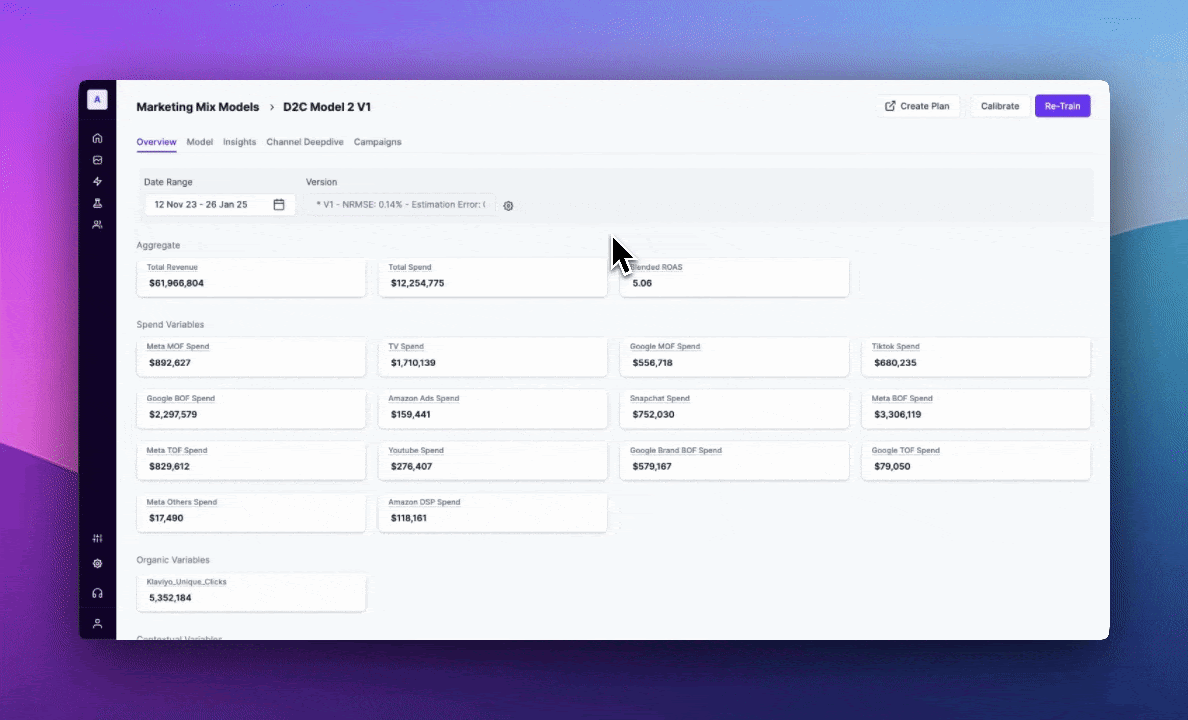Open the lightning bolt sidebar icon
This screenshot has width=1188, height=720.
[97, 182]
